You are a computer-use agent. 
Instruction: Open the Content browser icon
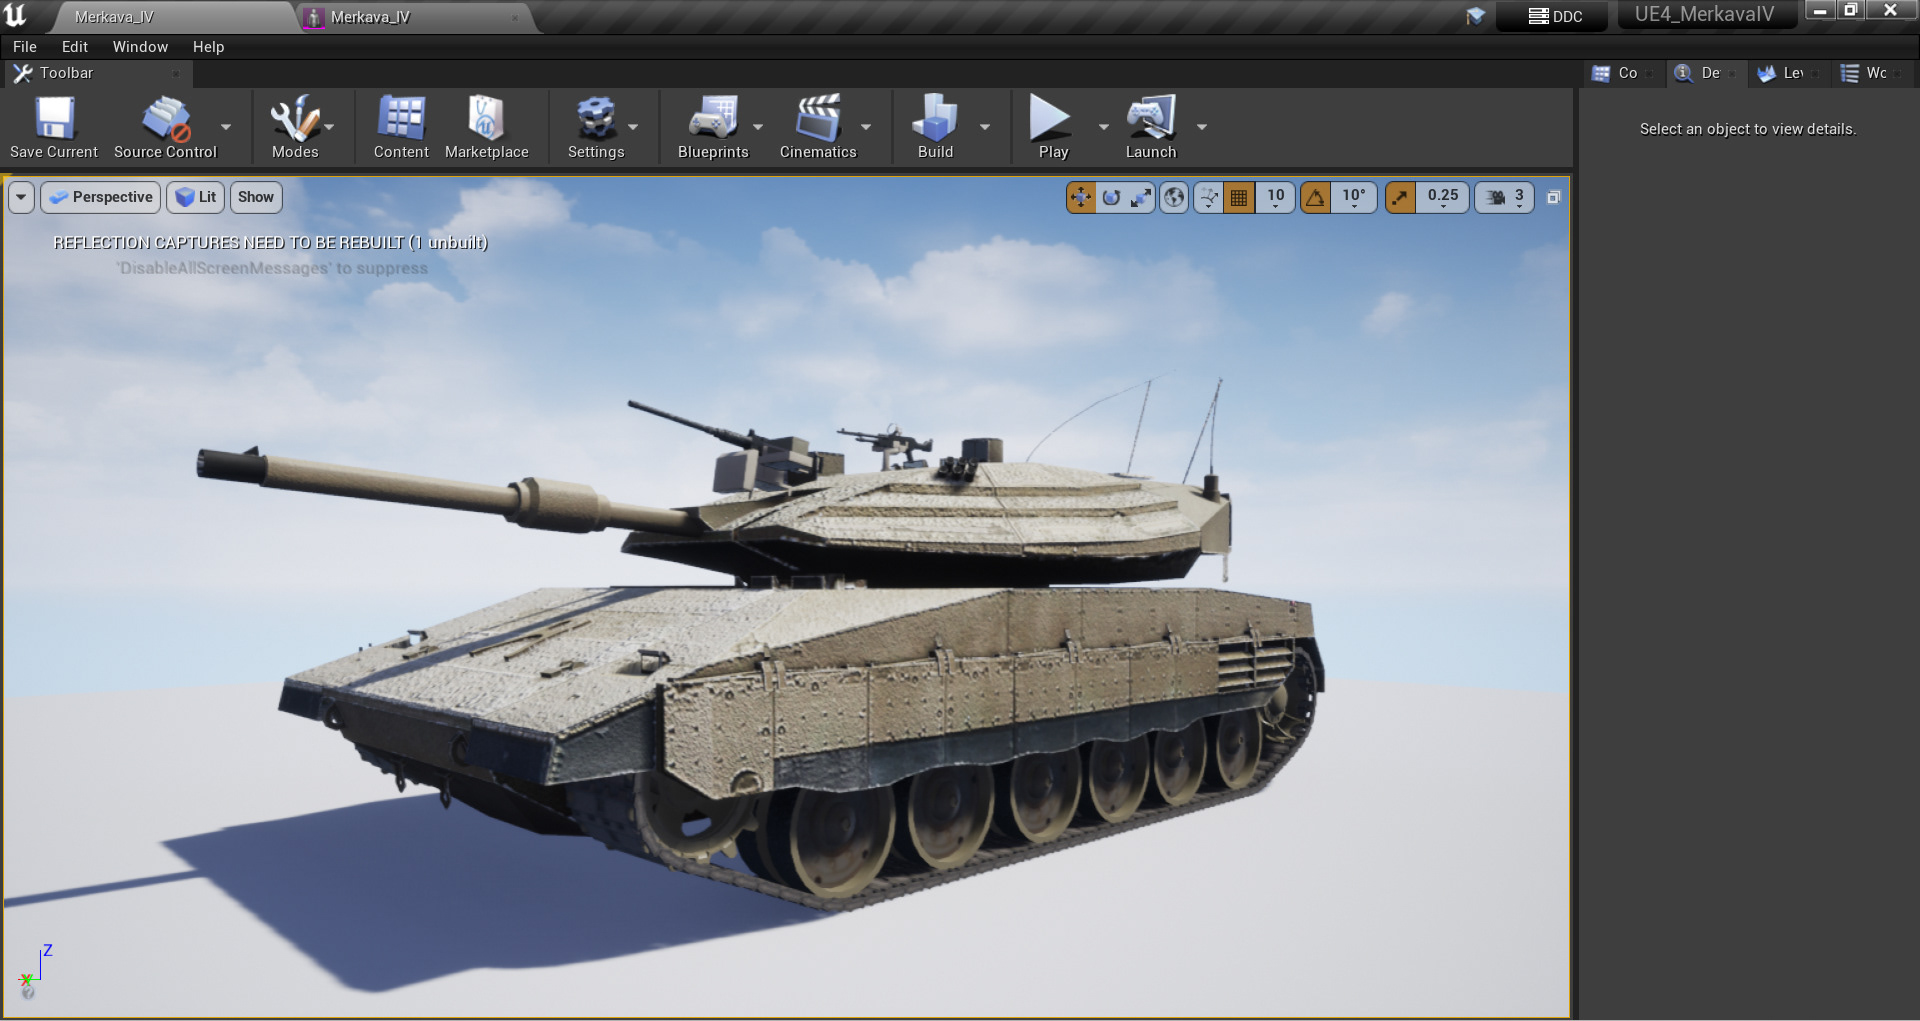401,119
